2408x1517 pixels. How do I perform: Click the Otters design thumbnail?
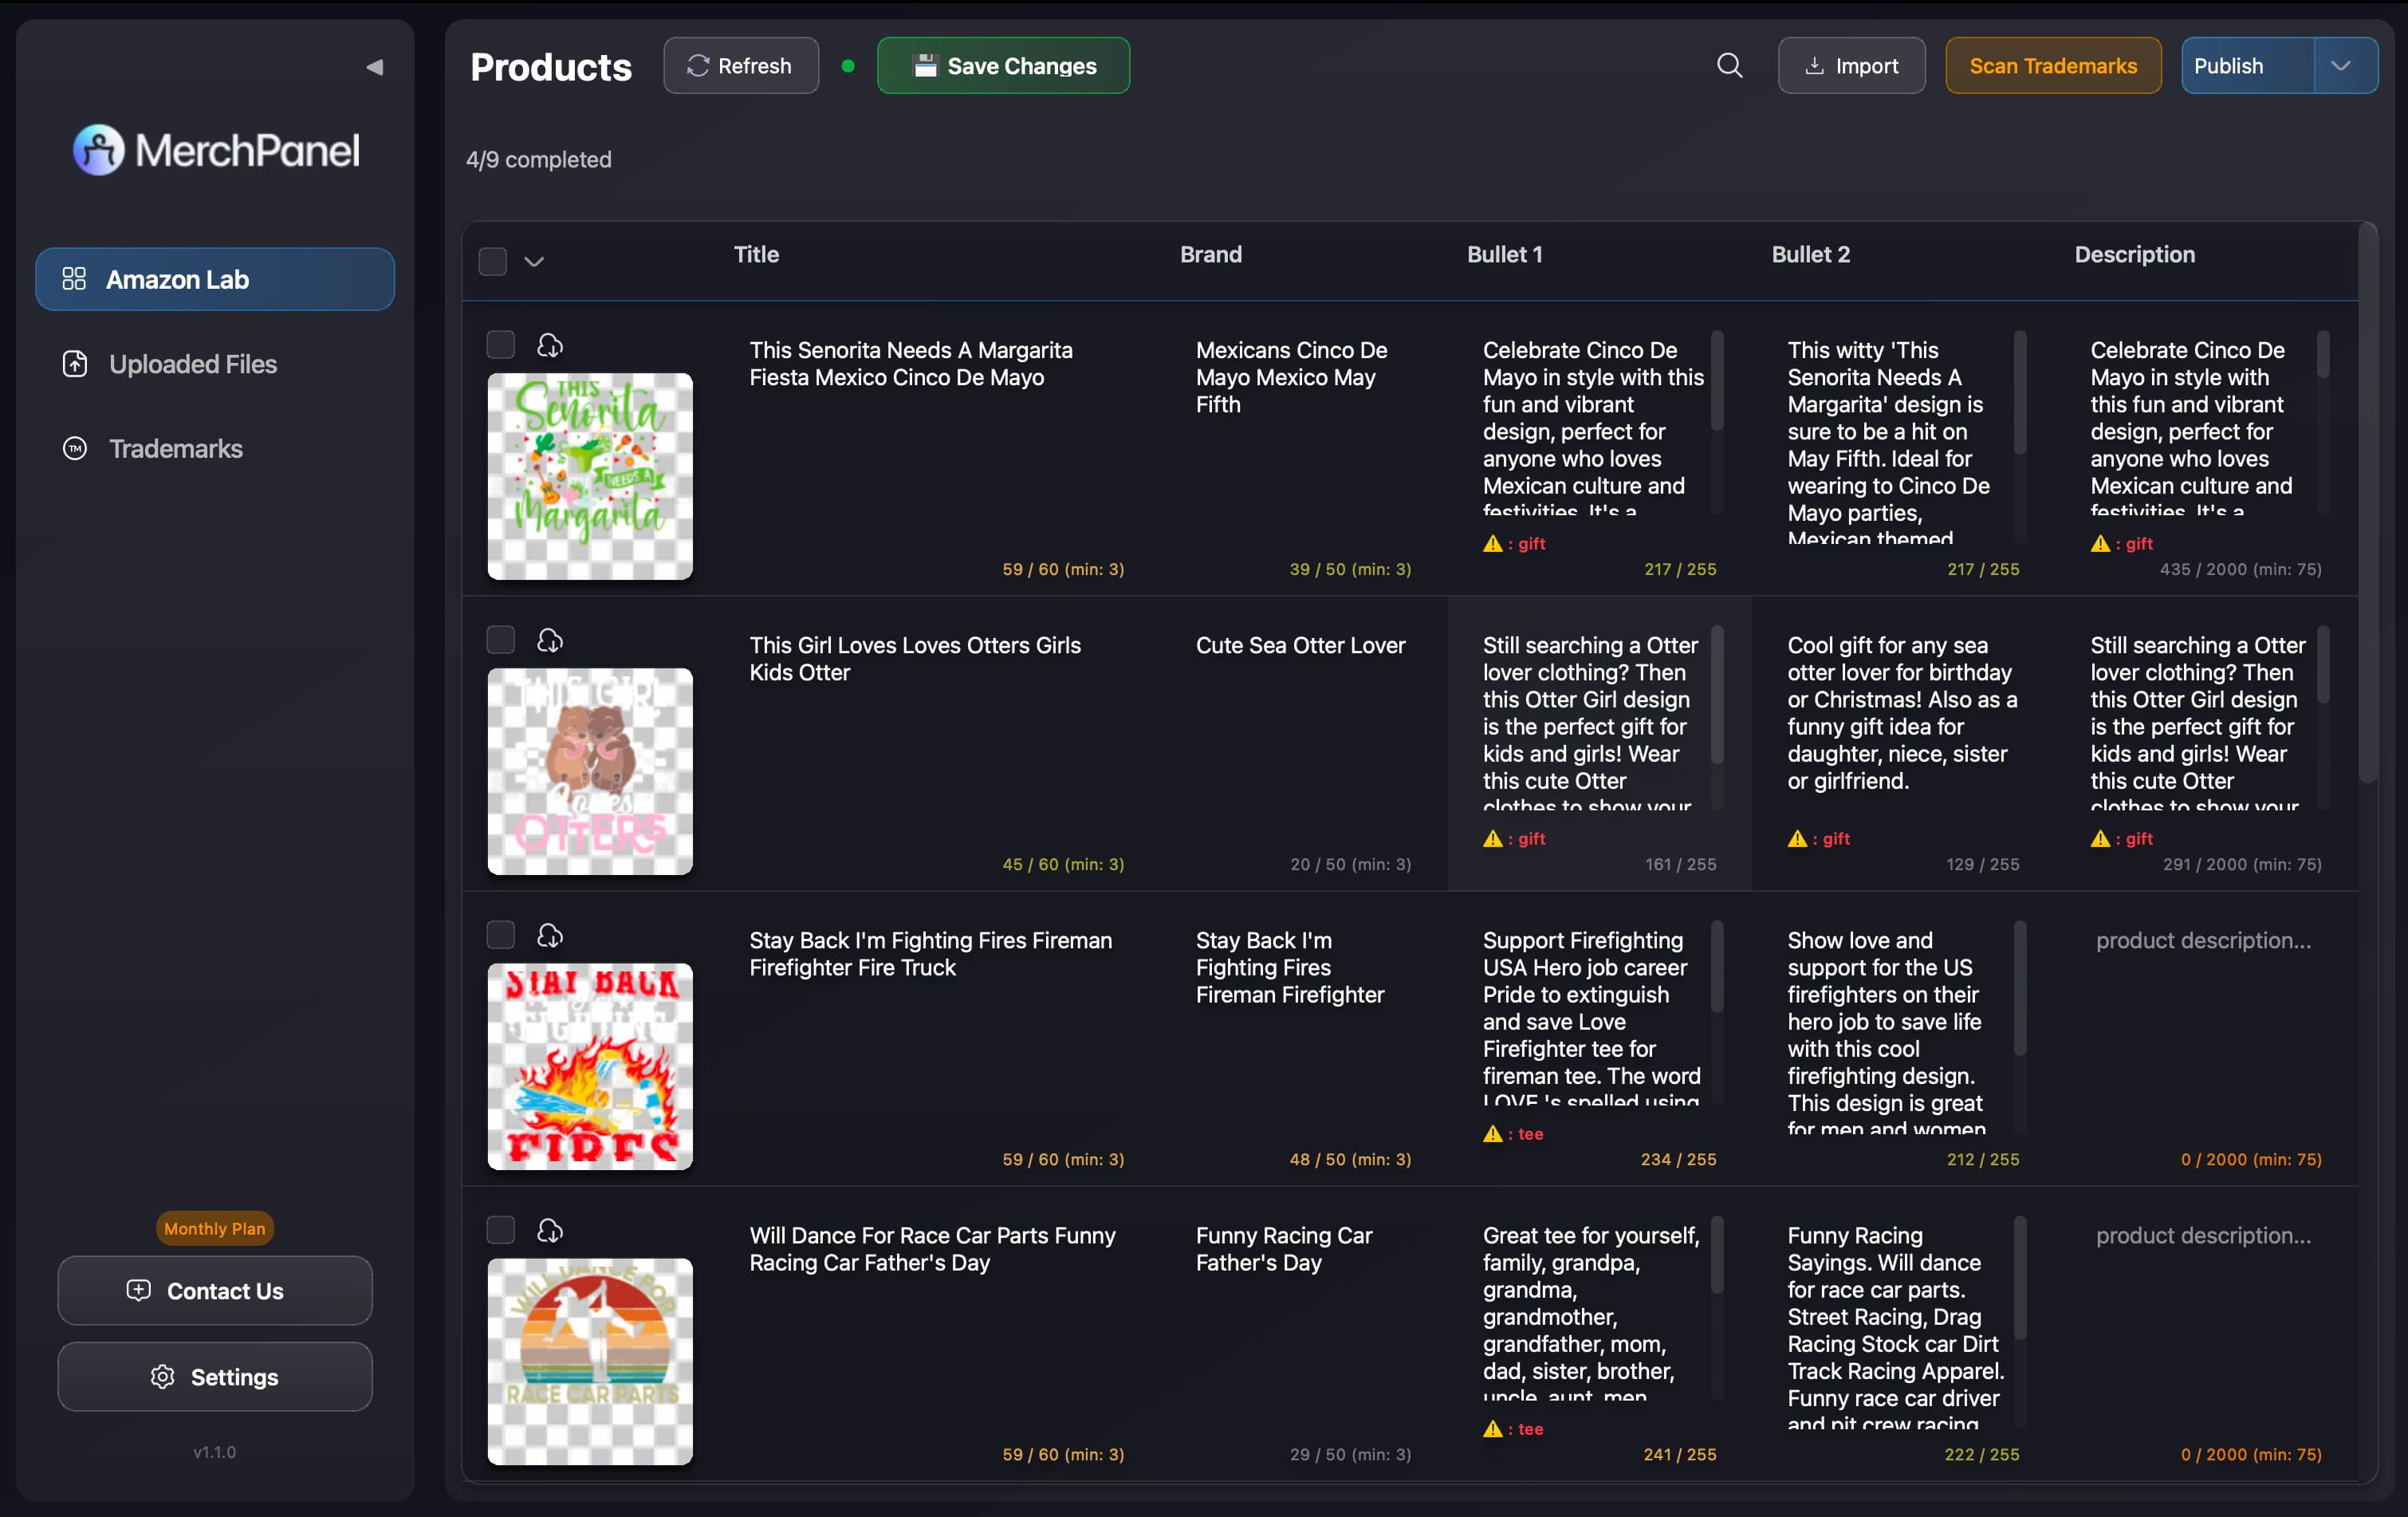click(x=590, y=771)
